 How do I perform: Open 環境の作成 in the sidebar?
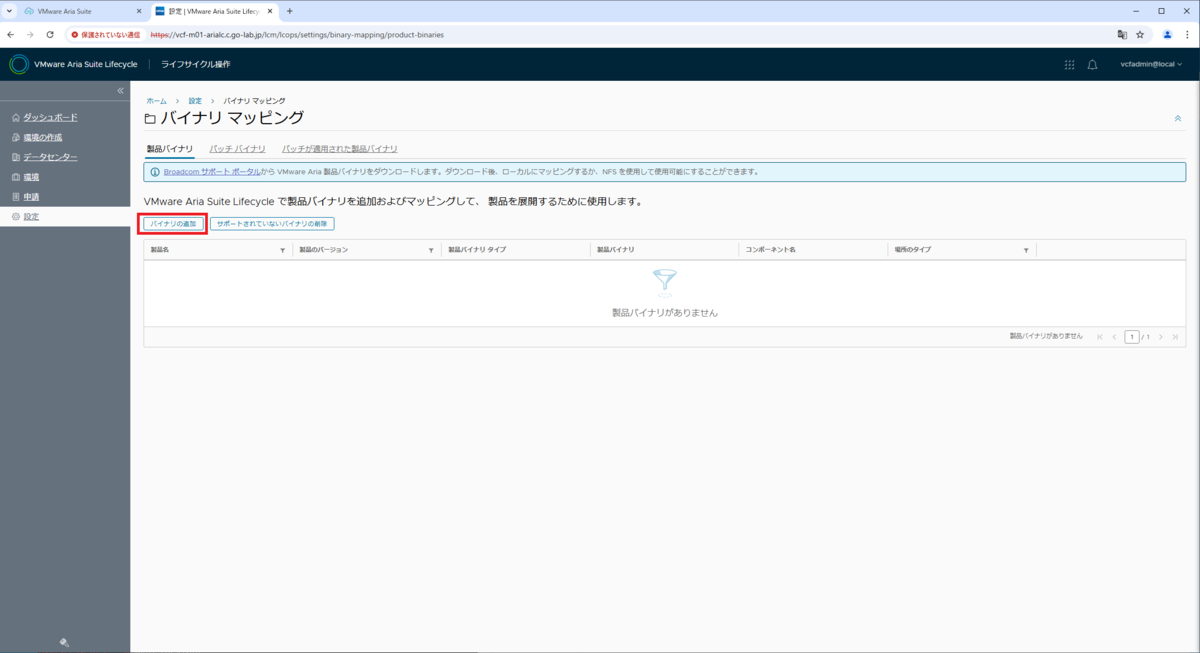43,137
